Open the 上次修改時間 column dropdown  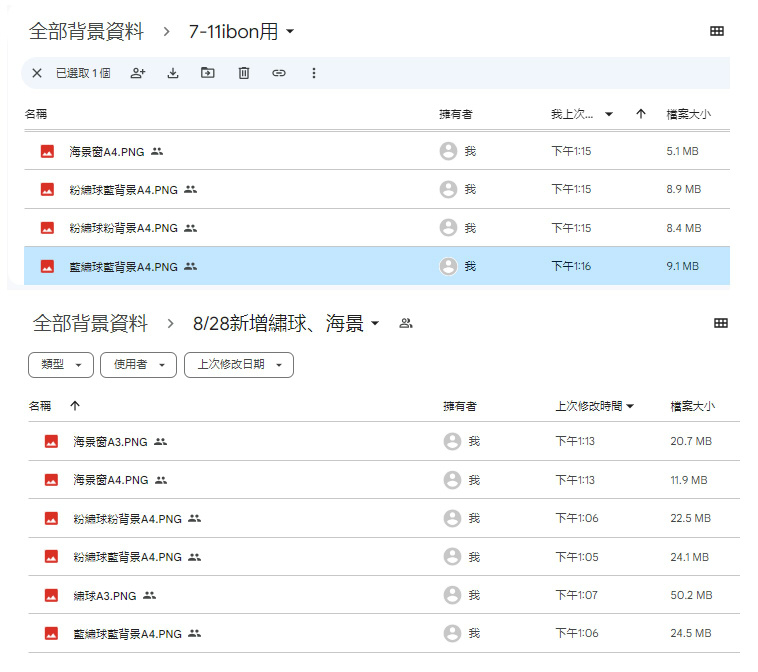[630, 406]
